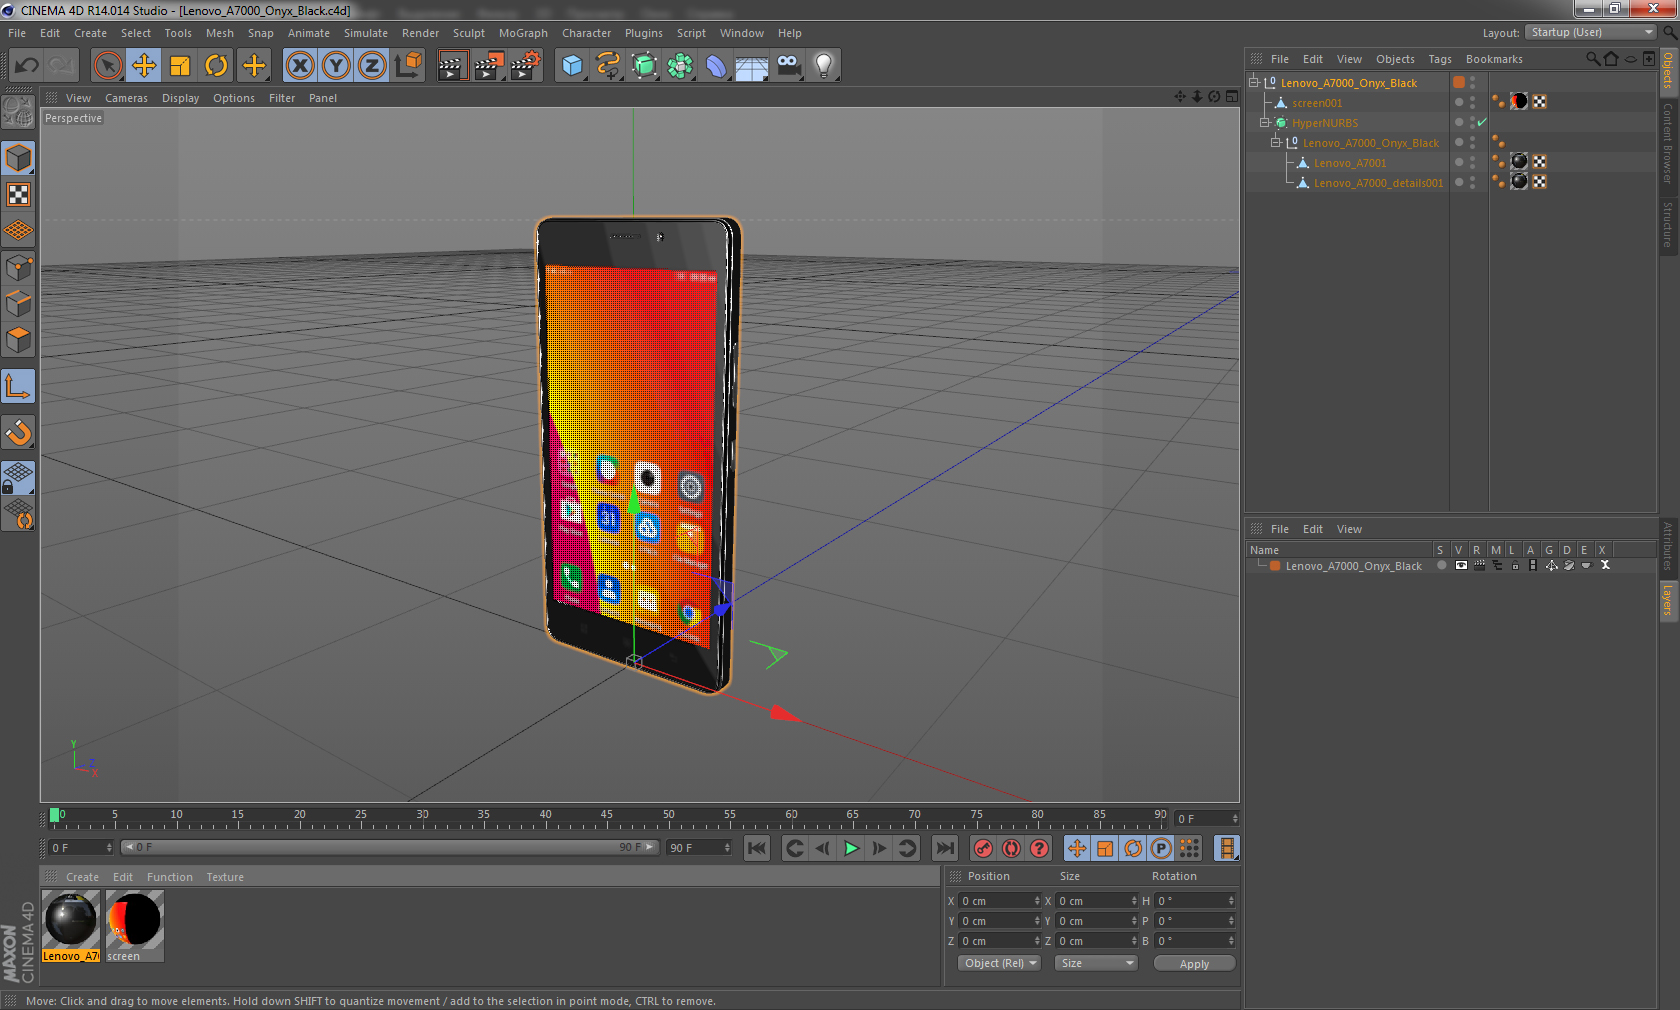Toggle autokeying button
Image resolution: width=1680 pixels, height=1010 pixels.
pos(1012,849)
